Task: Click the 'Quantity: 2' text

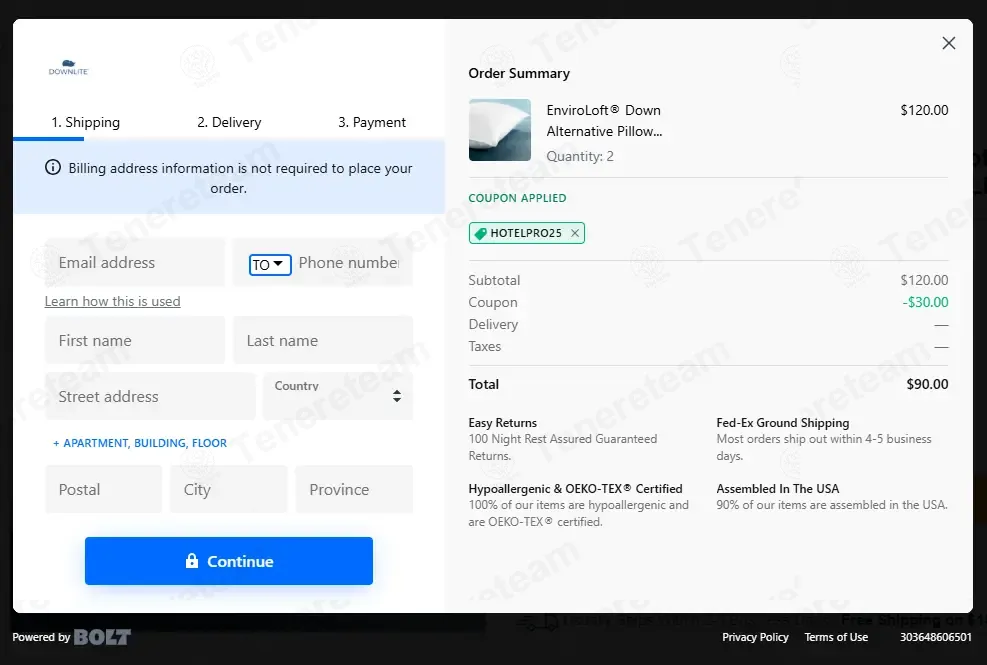Action: click(x=580, y=156)
